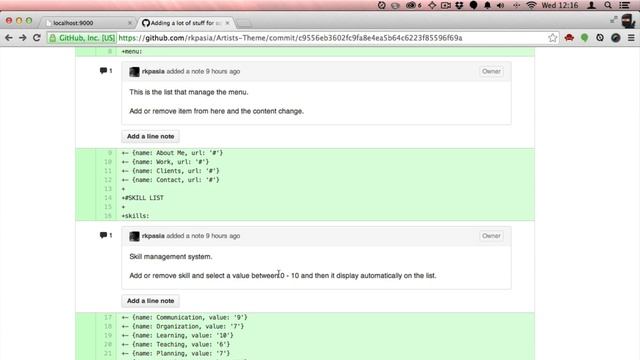
Task: Click comment bubble icon beside skill note
Action: pyautogui.click(x=103, y=235)
